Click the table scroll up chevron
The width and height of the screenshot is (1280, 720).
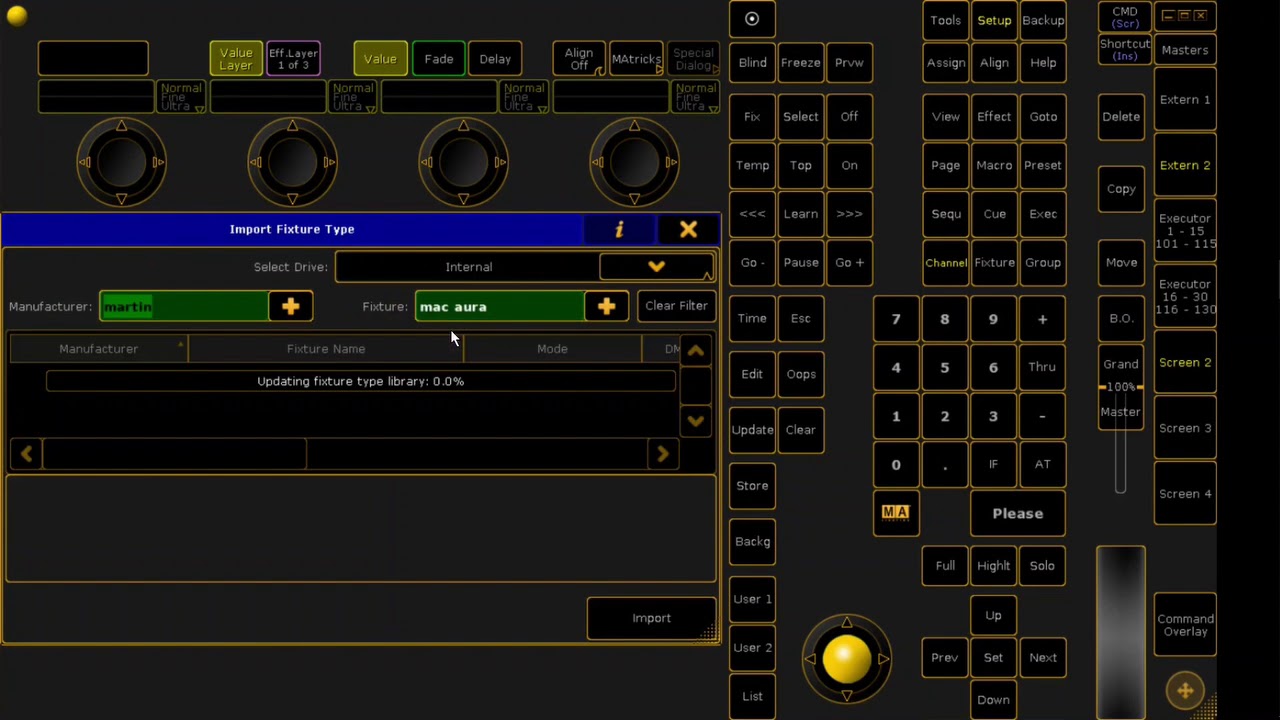point(695,351)
